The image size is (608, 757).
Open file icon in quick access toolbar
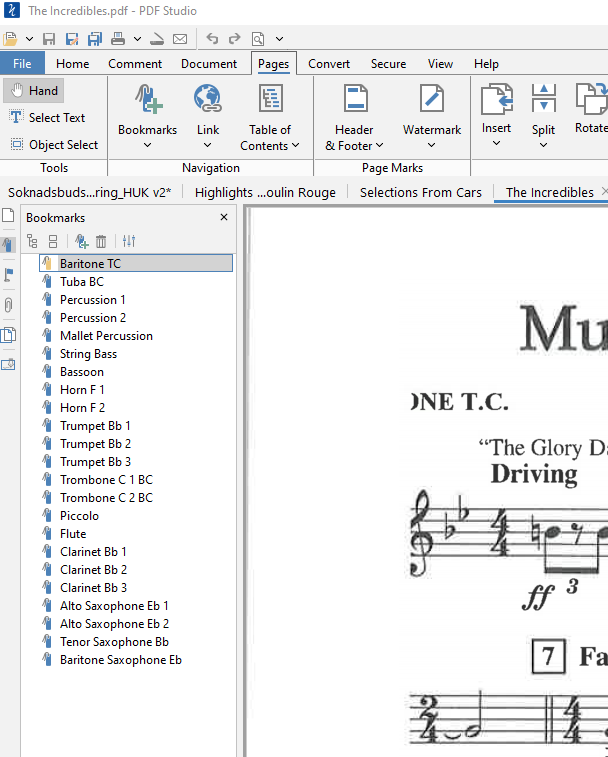[10, 39]
